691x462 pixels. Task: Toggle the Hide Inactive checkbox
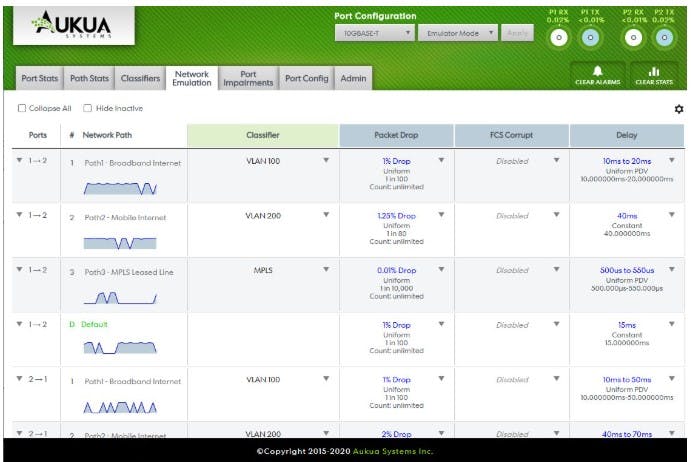[88, 108]
